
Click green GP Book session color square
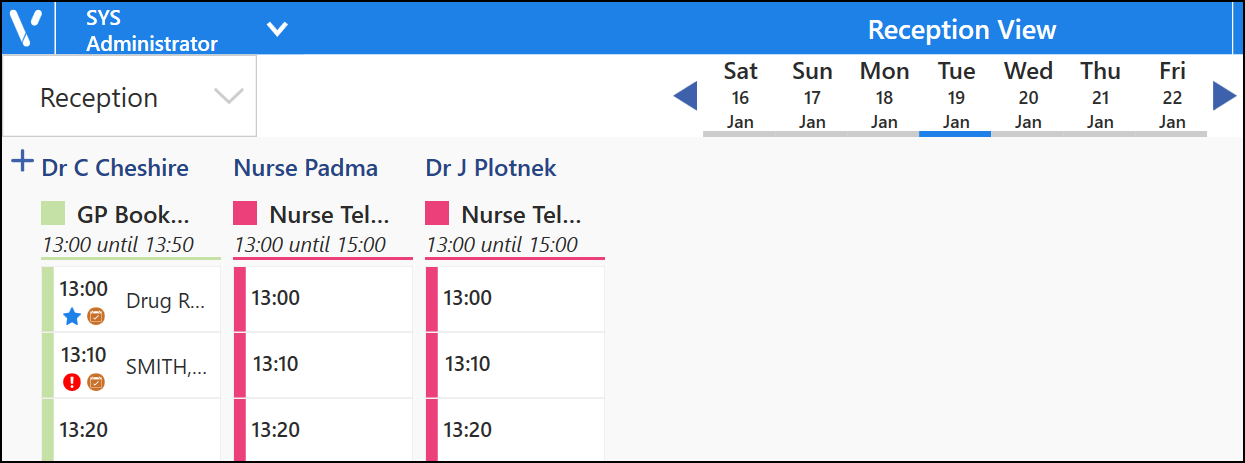pyautogui.click(x=53, y=214)
